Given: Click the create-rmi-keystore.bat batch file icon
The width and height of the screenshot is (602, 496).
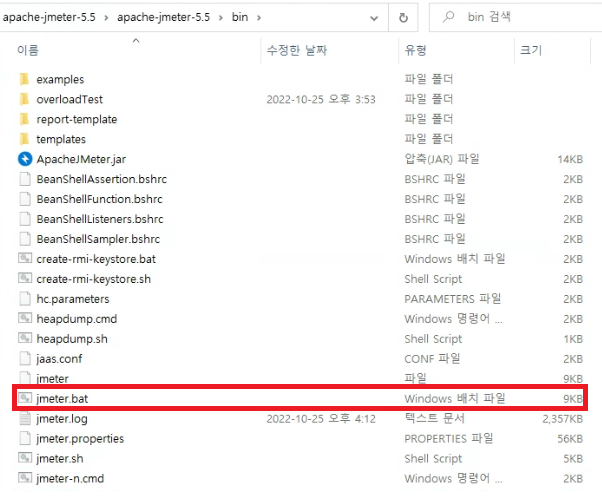Looking at the screenshot, I should click(25, 258).
